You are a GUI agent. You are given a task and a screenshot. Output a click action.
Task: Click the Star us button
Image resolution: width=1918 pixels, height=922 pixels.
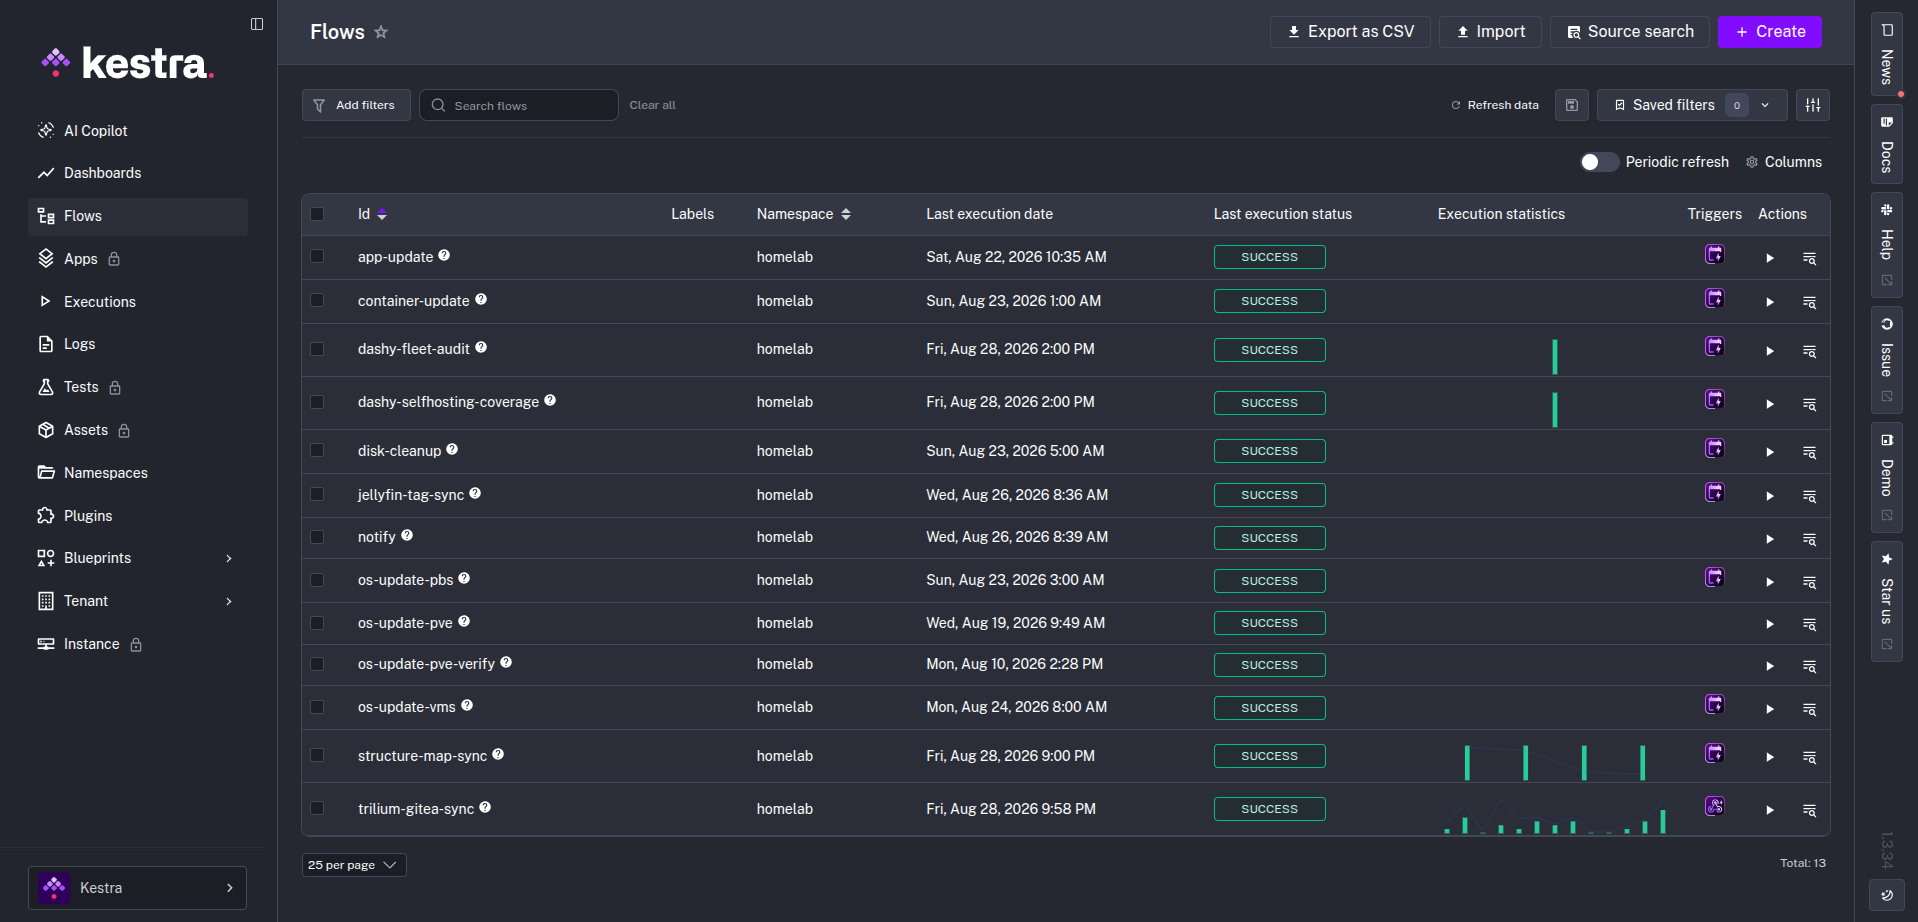point(1887,601)
